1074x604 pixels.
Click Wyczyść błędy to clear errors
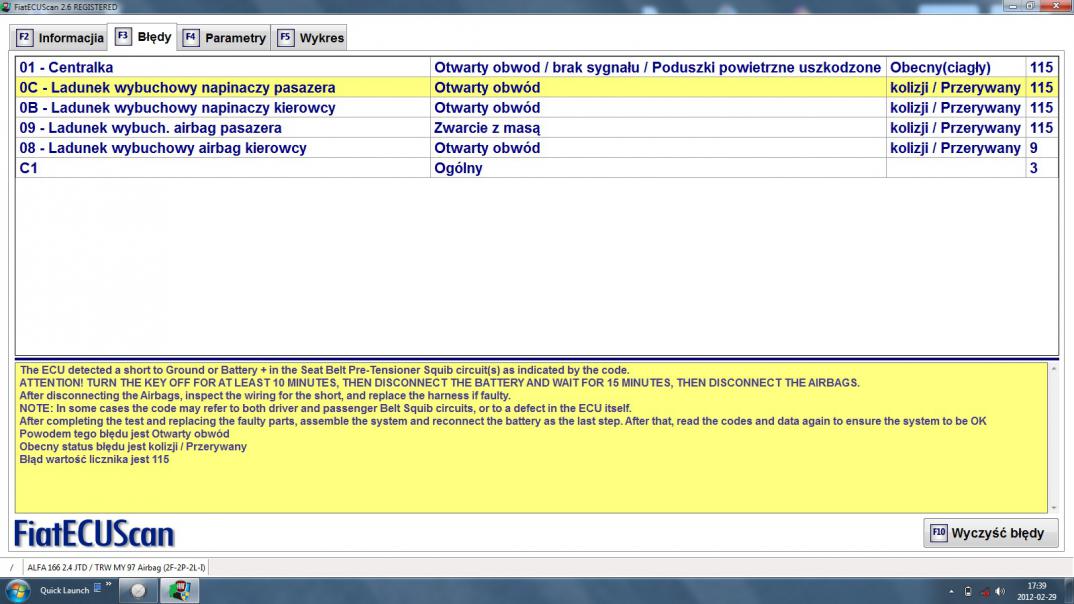coord(990,533)
